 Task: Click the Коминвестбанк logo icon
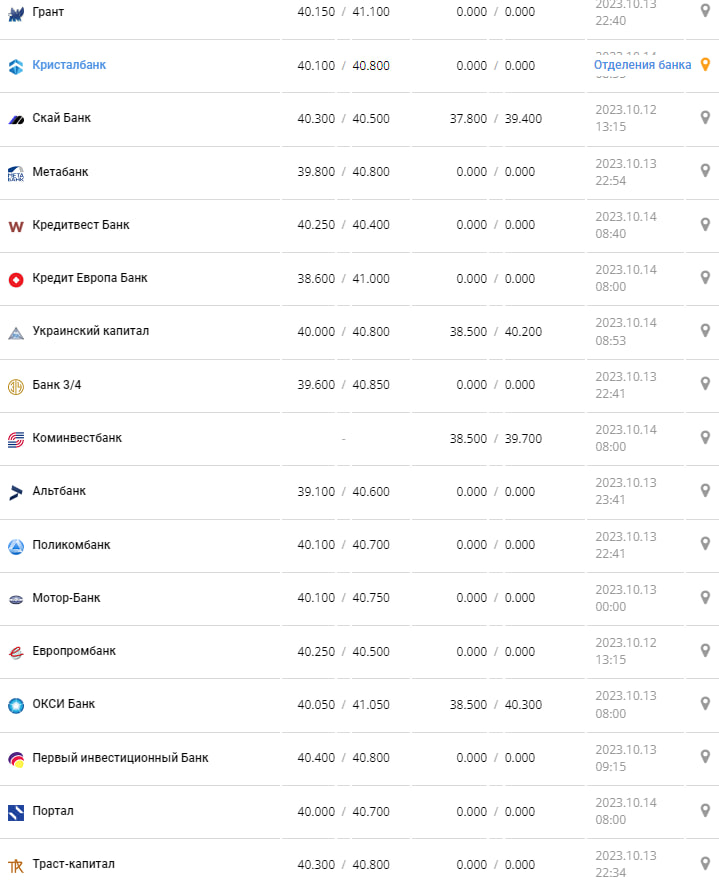pyautogui.click(x=16, y=439)
